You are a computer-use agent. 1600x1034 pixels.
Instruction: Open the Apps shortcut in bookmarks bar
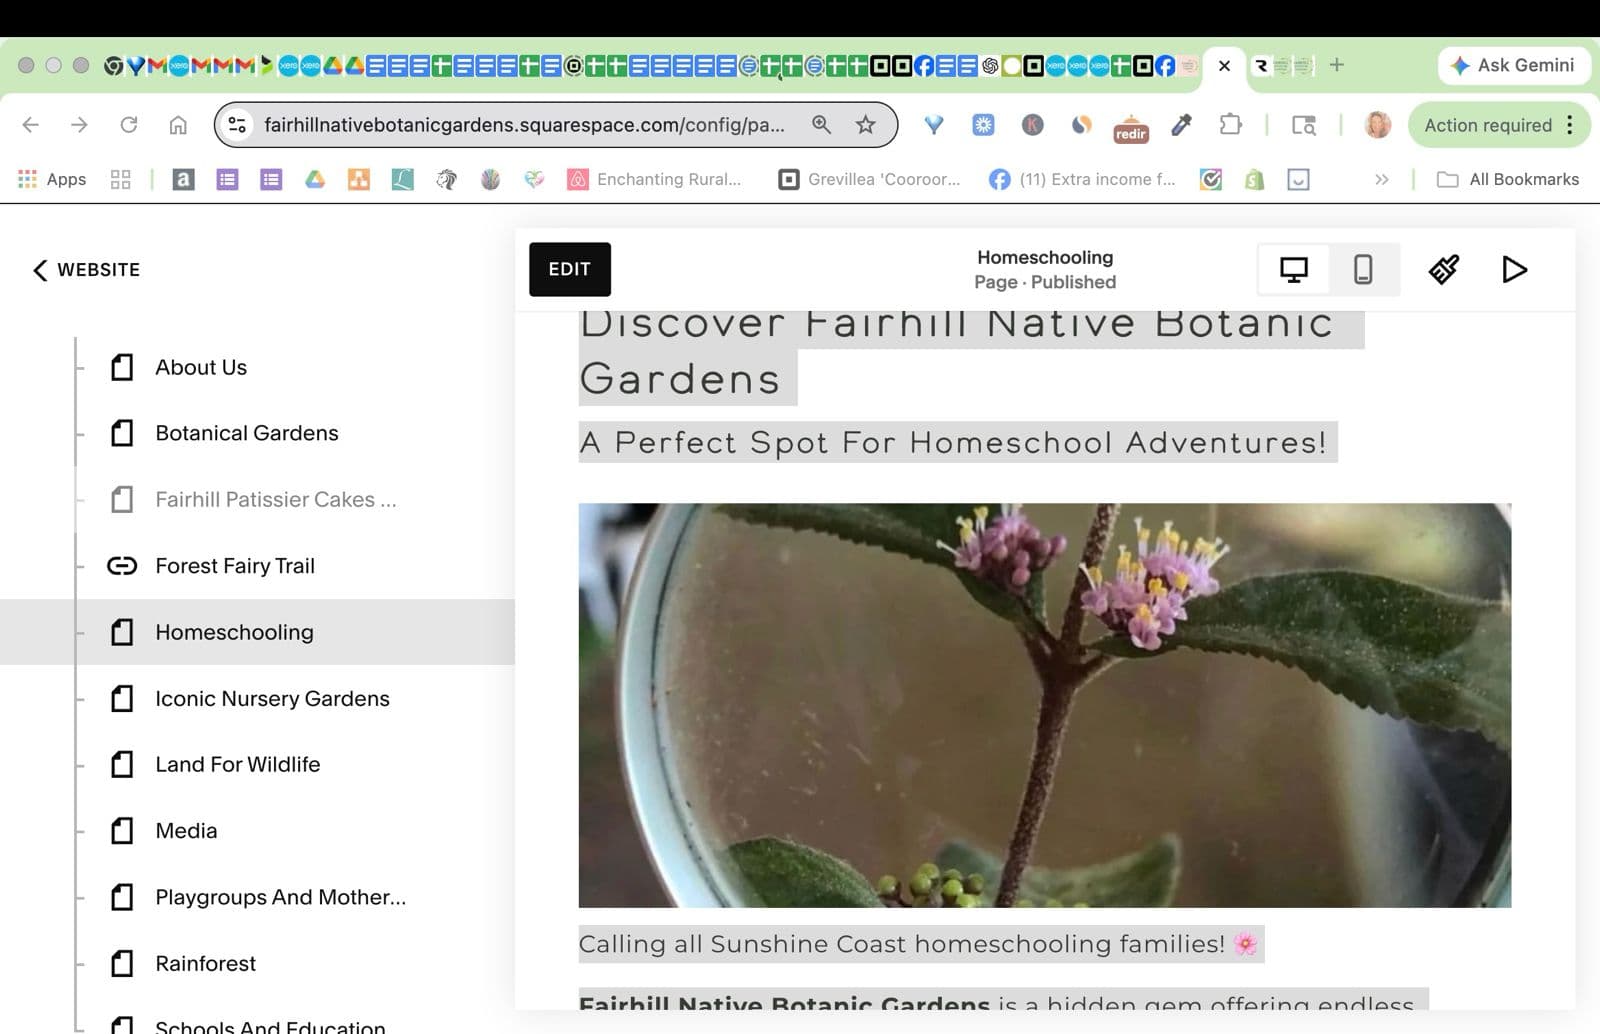coord(52,179)
